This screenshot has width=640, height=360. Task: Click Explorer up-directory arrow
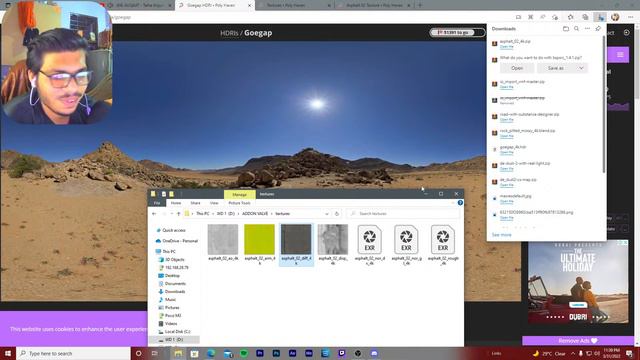pos(178,214)
